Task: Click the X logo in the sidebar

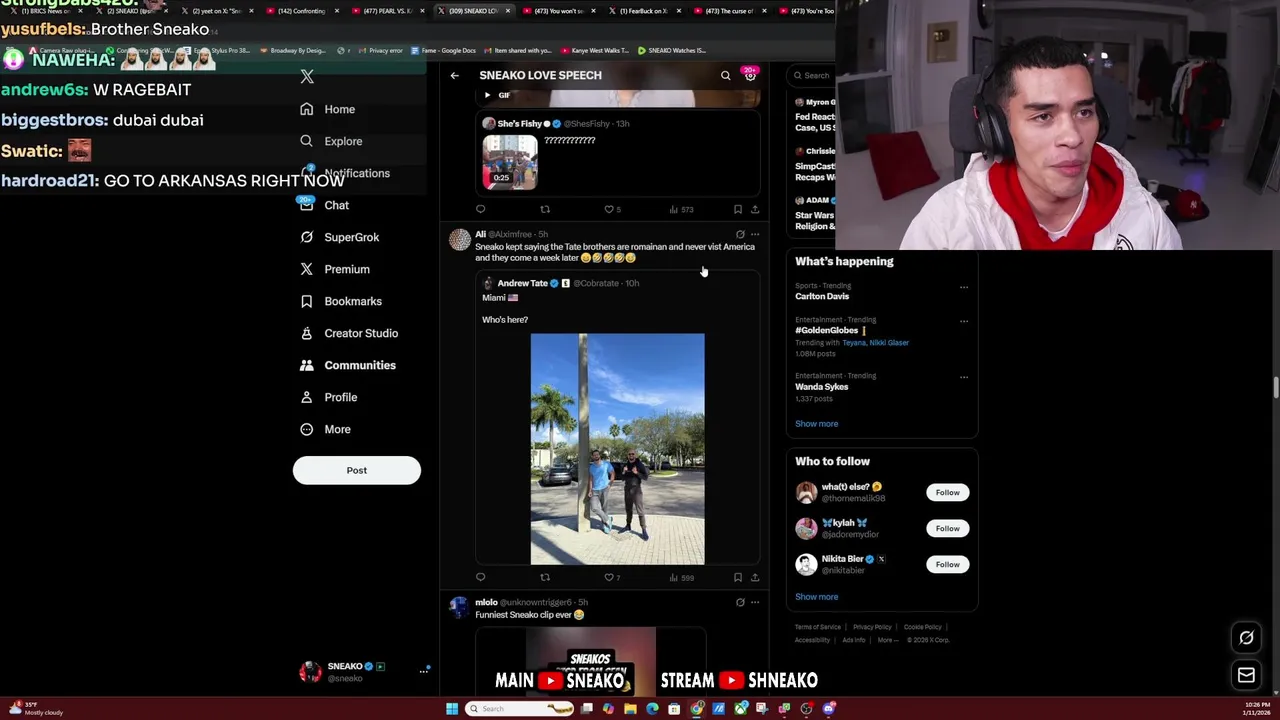Action: [x=307, y=77]
